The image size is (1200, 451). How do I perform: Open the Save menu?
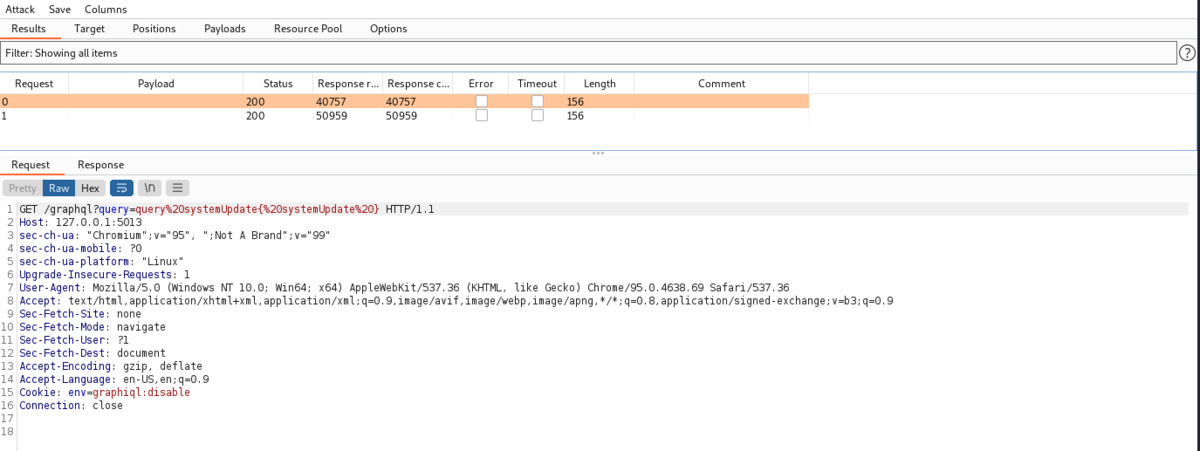click(x=60, y=9)
